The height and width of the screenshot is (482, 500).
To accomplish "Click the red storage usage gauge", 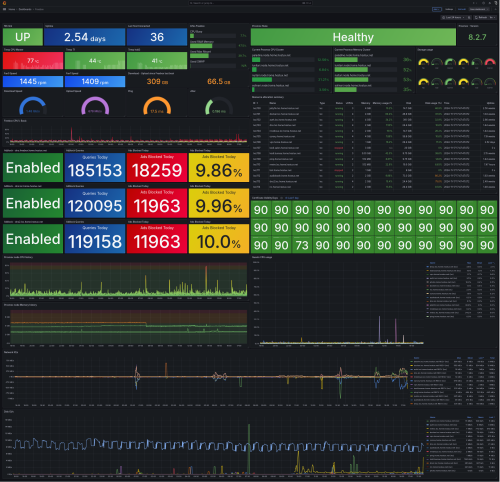I will click(x=490, y=63).
